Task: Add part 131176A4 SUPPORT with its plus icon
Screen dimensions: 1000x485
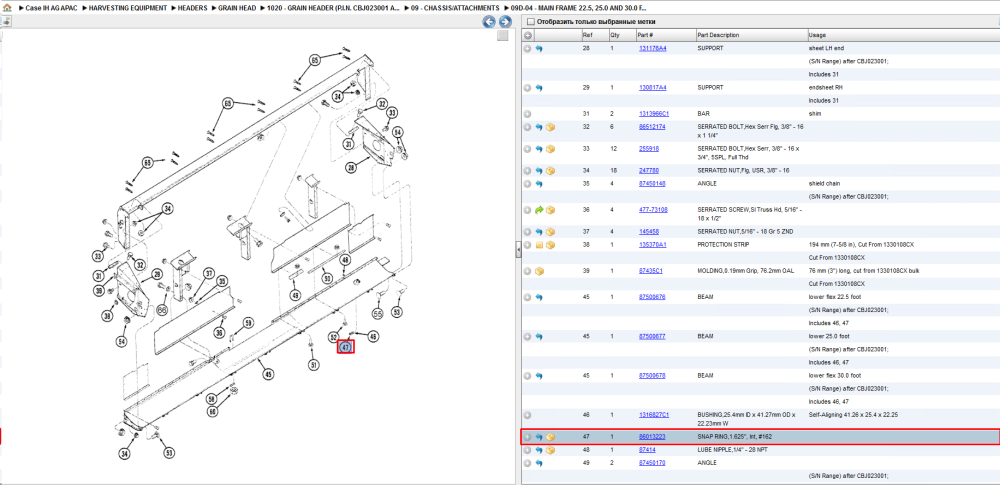Action: click(x=527, y=48)
